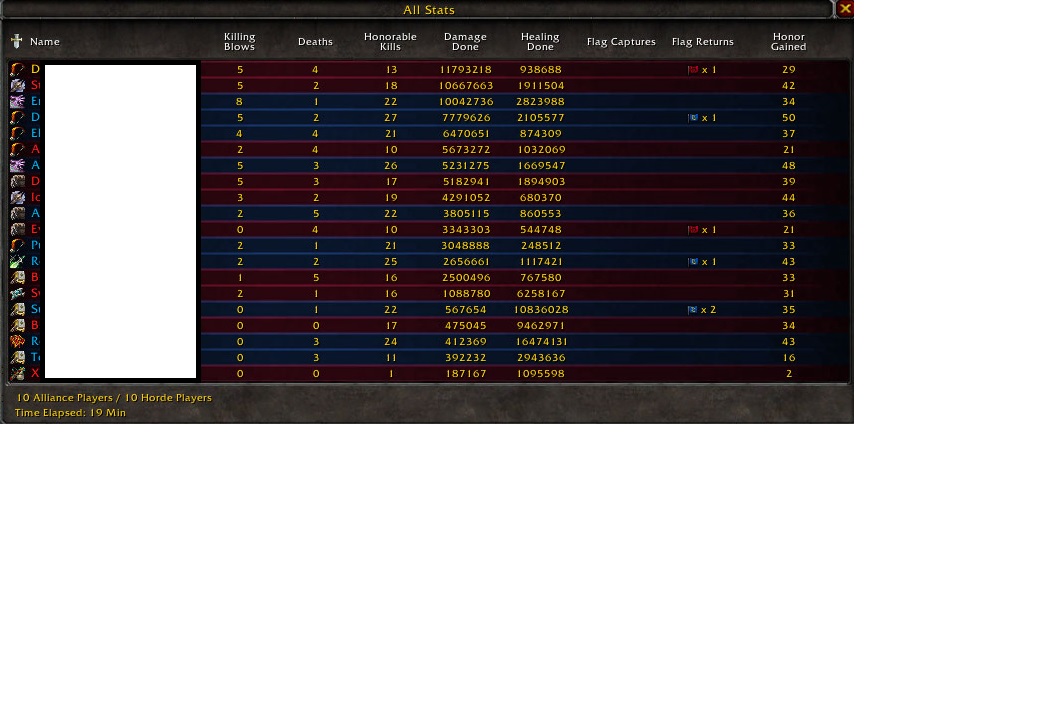The image size is (1047, 708).
Task: Sort scoreboard by the Name column
Action: tap(45, 42)
